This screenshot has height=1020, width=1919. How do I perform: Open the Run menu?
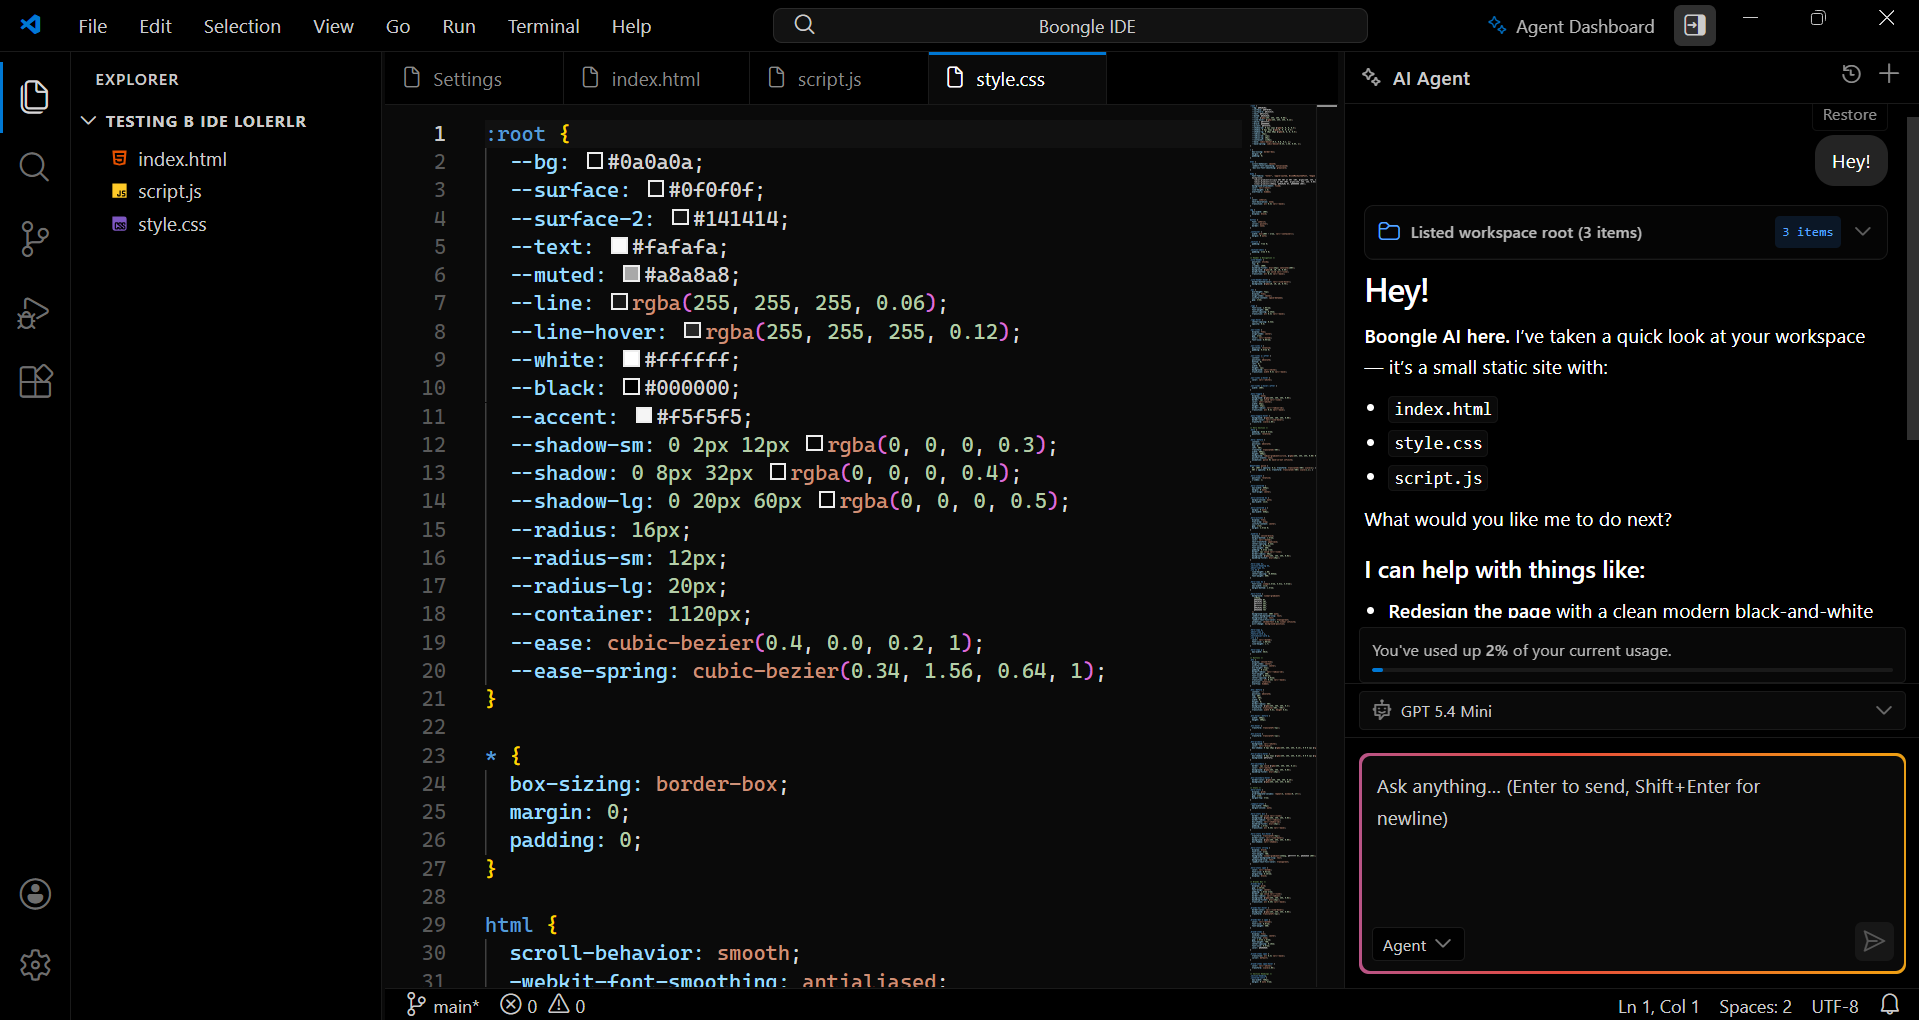coord(459,26)
